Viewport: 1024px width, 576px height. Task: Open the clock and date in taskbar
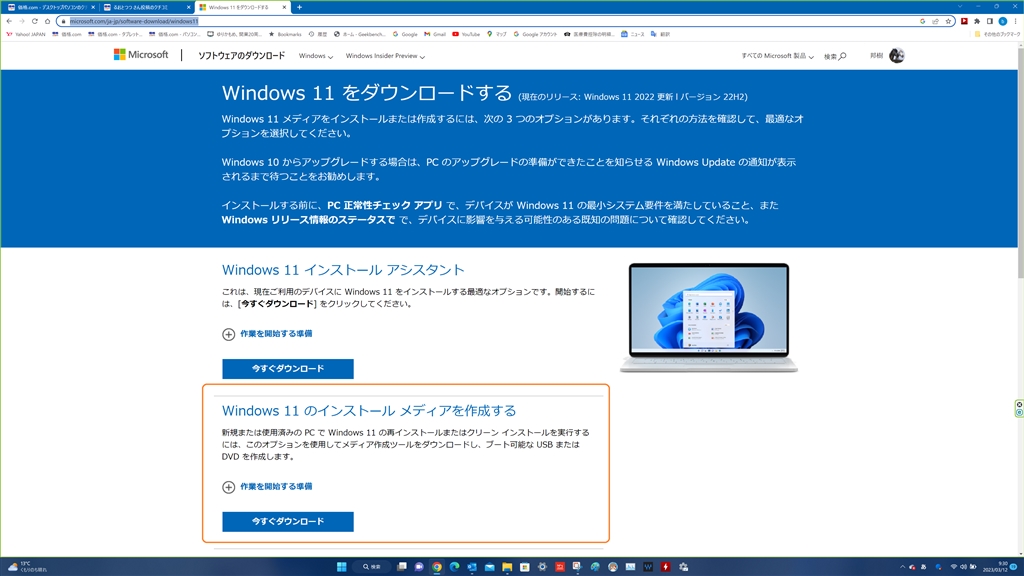(997, 567)
